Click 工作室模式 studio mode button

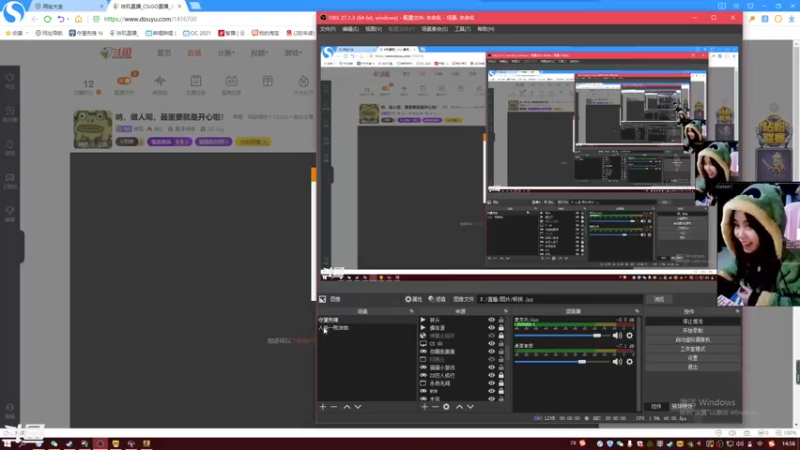tap(692, 349)
